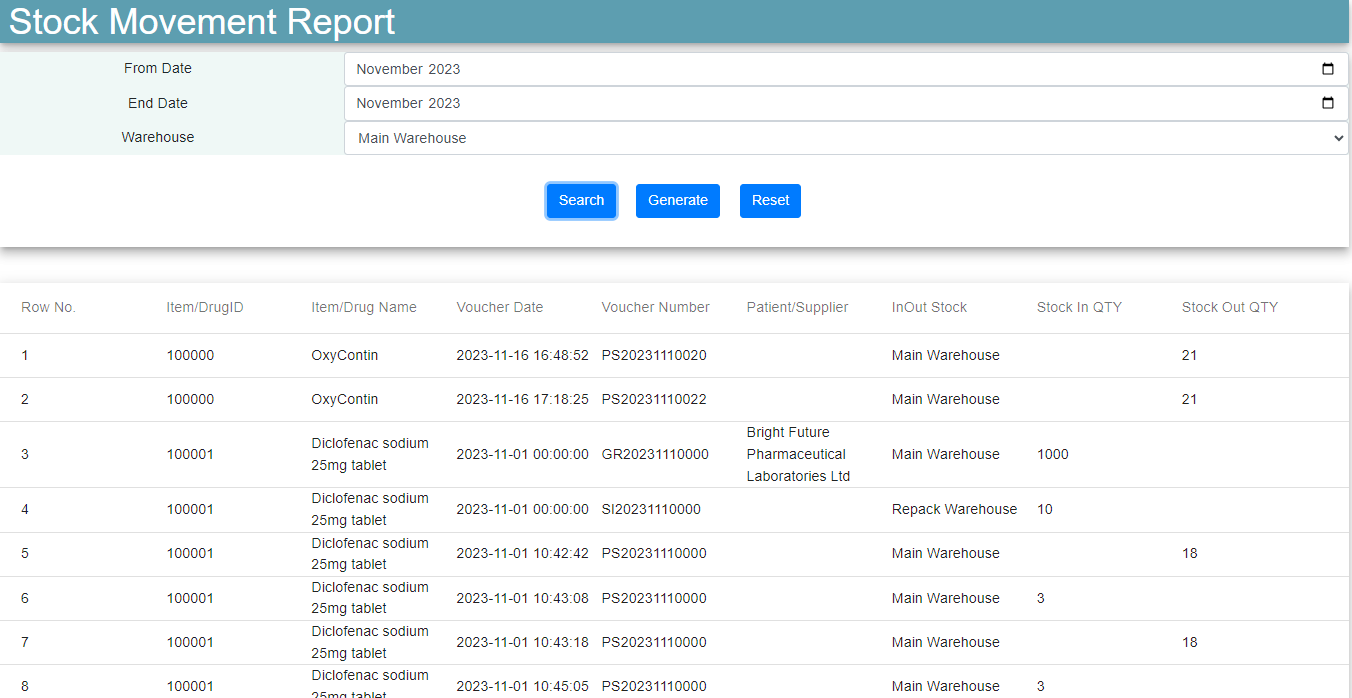
Task: Click the Search button
Action: click(x=581, y=200)
